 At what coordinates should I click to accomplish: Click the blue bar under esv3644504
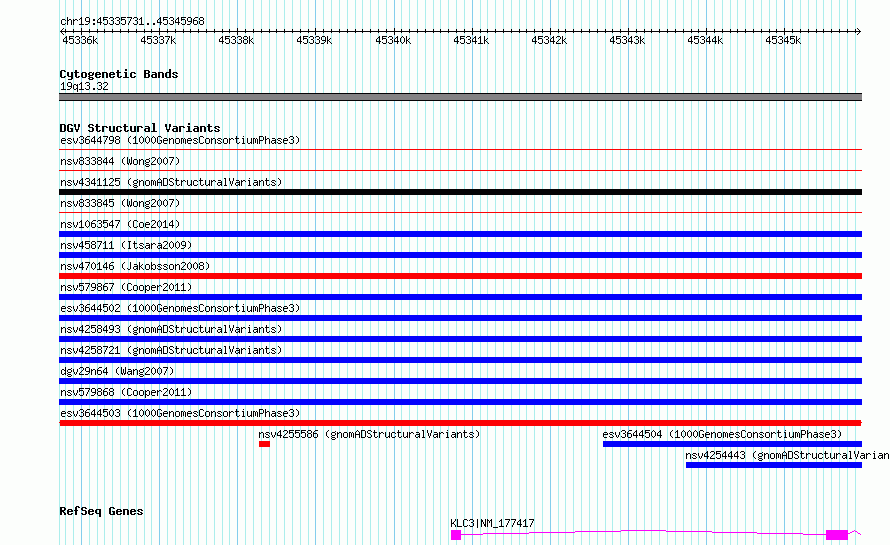click(732, 444)
